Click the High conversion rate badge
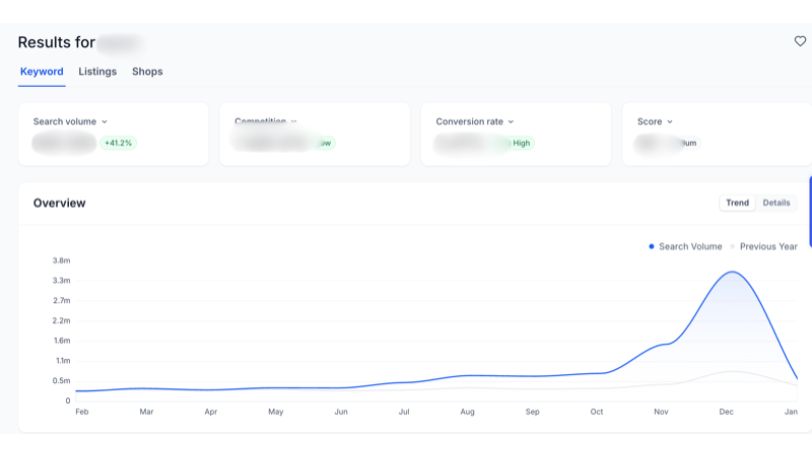The image size is (812, 457). [x=522, y=143]
